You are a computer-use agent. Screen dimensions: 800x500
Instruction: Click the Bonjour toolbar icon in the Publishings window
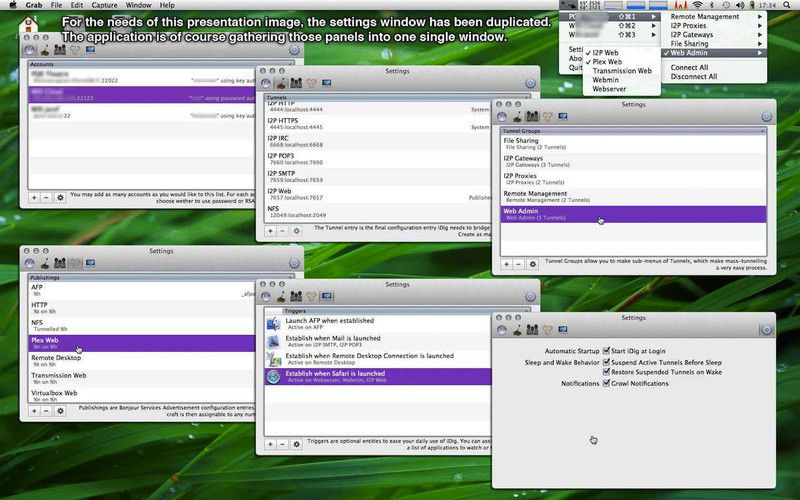pyautogui.click(x=75, y=263)
